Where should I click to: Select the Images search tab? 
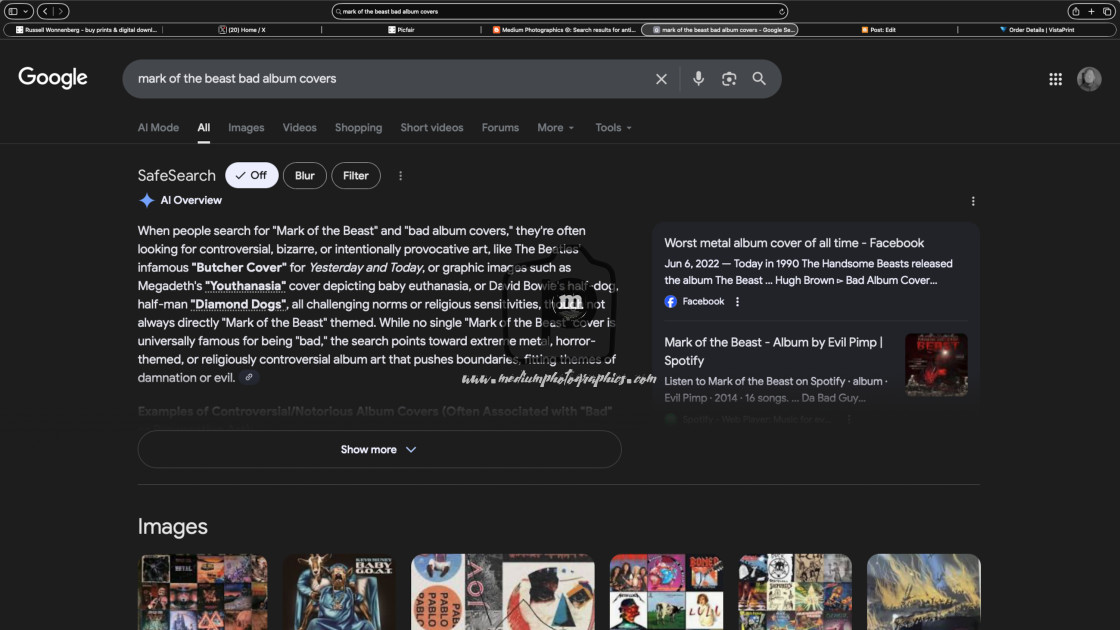[x=246, y=128]
